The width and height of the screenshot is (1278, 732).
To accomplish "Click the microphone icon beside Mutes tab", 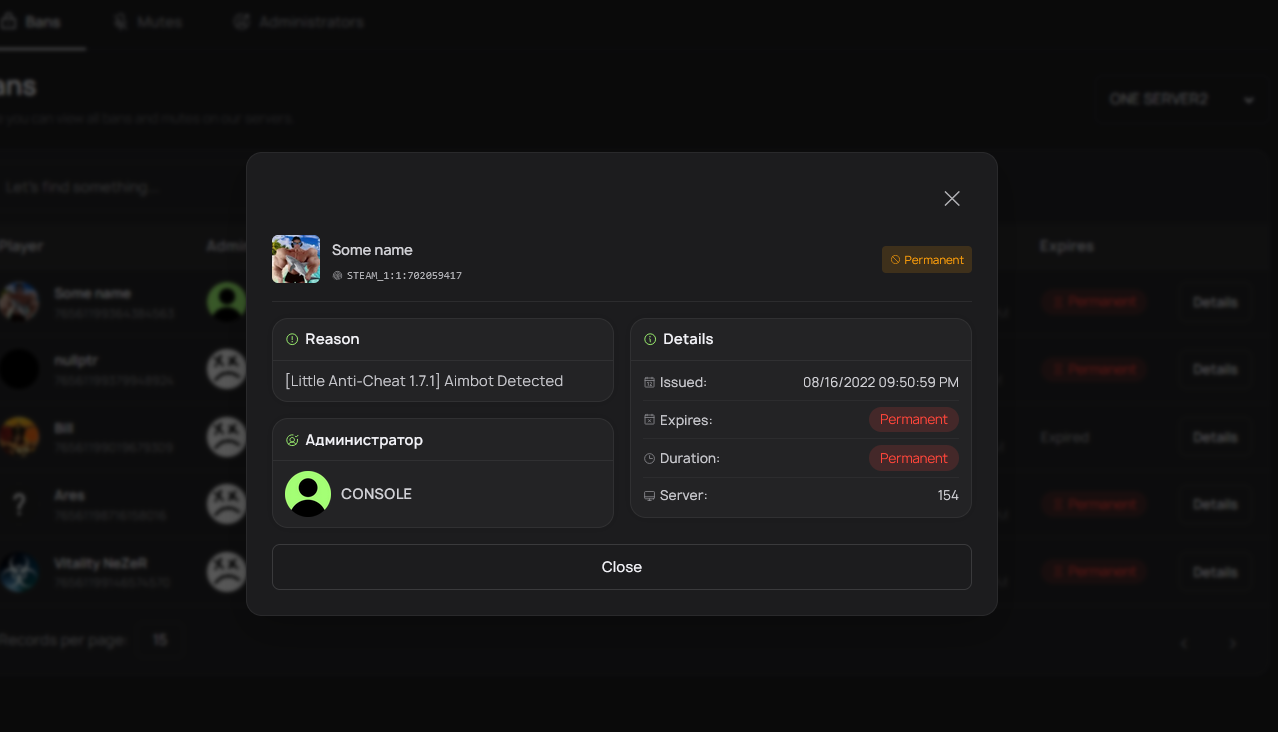I will point(120,20).
